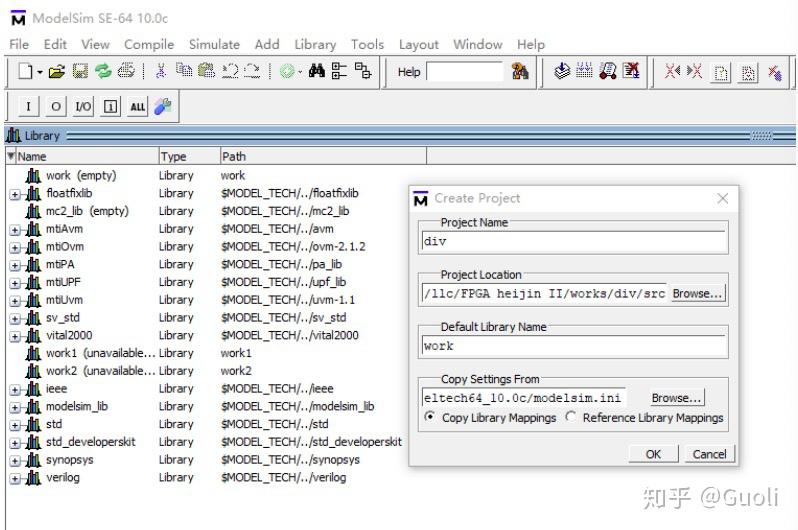Screen dimensions: 798x530
Task: Toggle the I/O inout signals filter button
Action: [83, 106]
